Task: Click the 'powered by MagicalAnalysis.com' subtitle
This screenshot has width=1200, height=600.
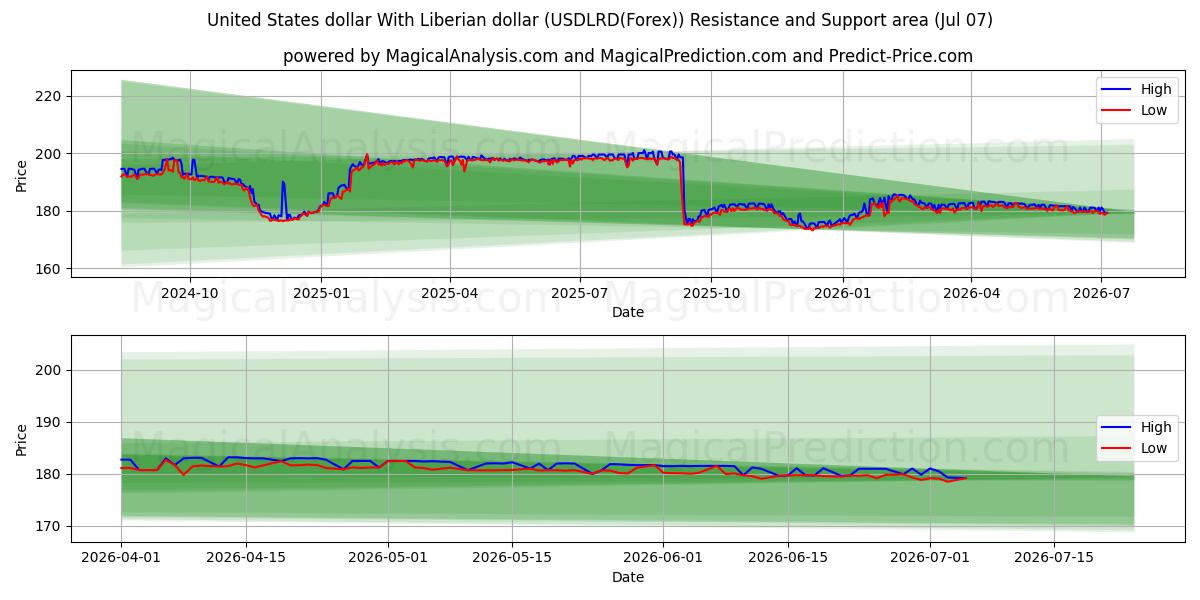Action: pyautogui.click(x=628, y=56)
